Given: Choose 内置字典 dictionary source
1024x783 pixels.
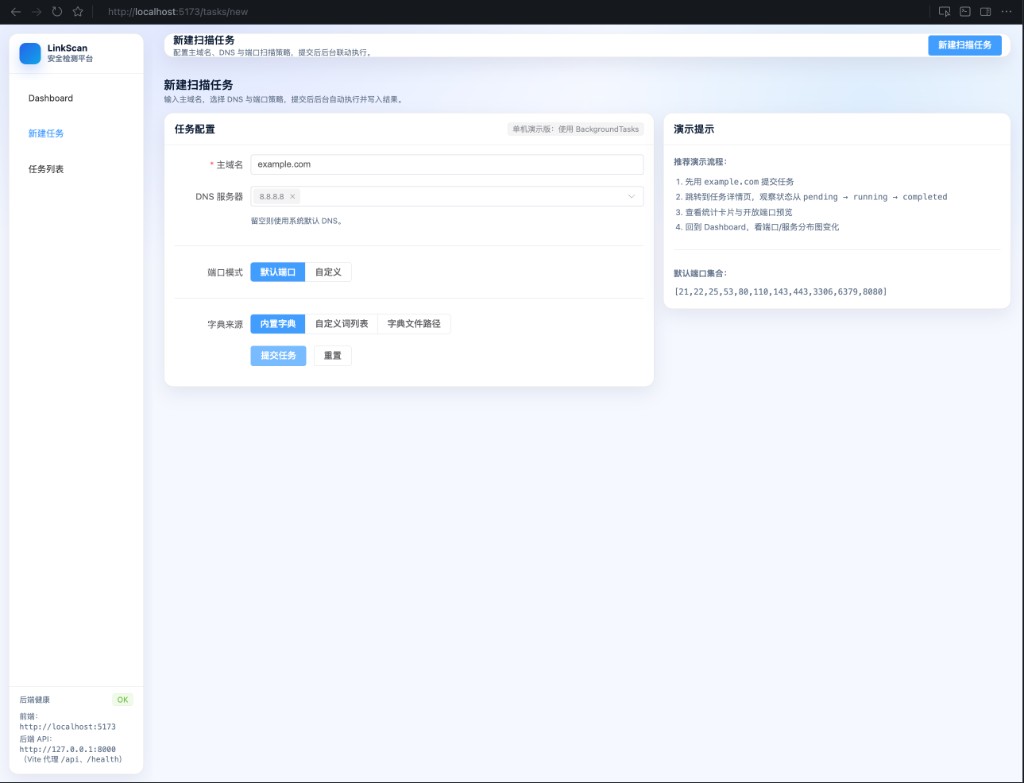Looking at the screenshot, I should [x=278, y=324].
